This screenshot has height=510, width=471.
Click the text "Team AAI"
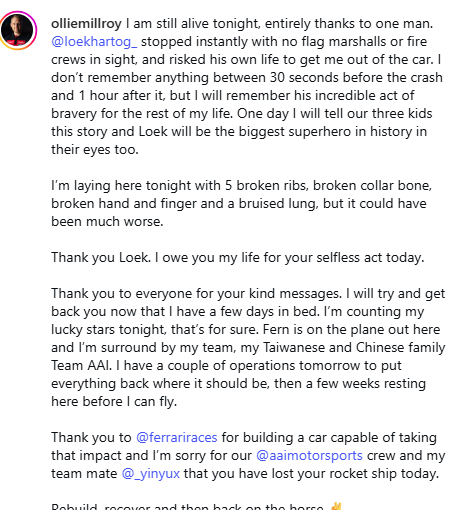pyautogui.click(x=81, y=365)
